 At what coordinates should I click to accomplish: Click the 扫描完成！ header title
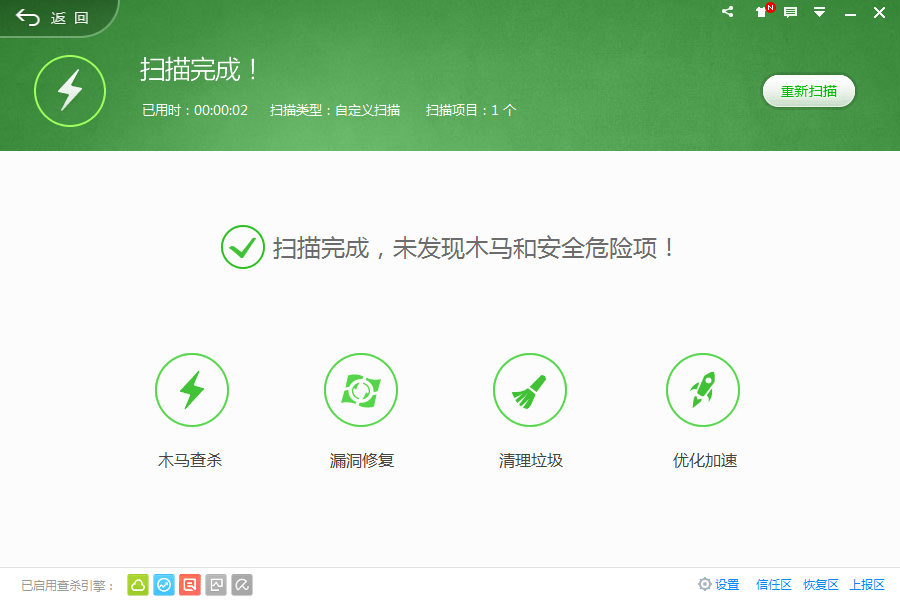click(199, 70)
